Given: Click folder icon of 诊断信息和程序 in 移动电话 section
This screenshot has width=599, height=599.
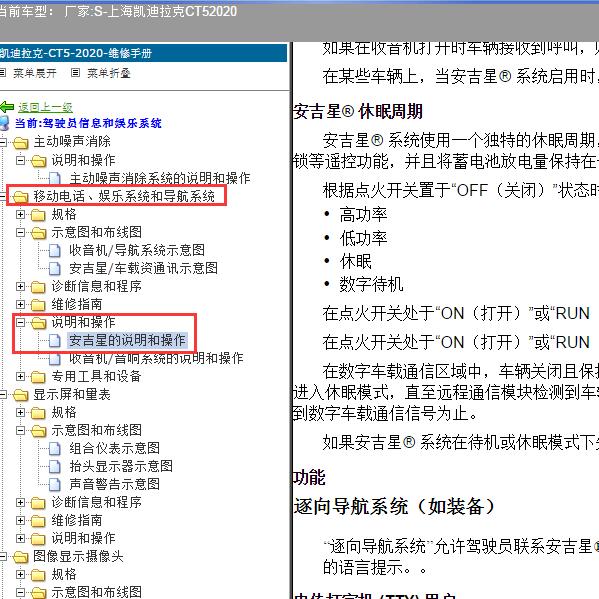Looking at the screenshot, I should tap(38, 287).
